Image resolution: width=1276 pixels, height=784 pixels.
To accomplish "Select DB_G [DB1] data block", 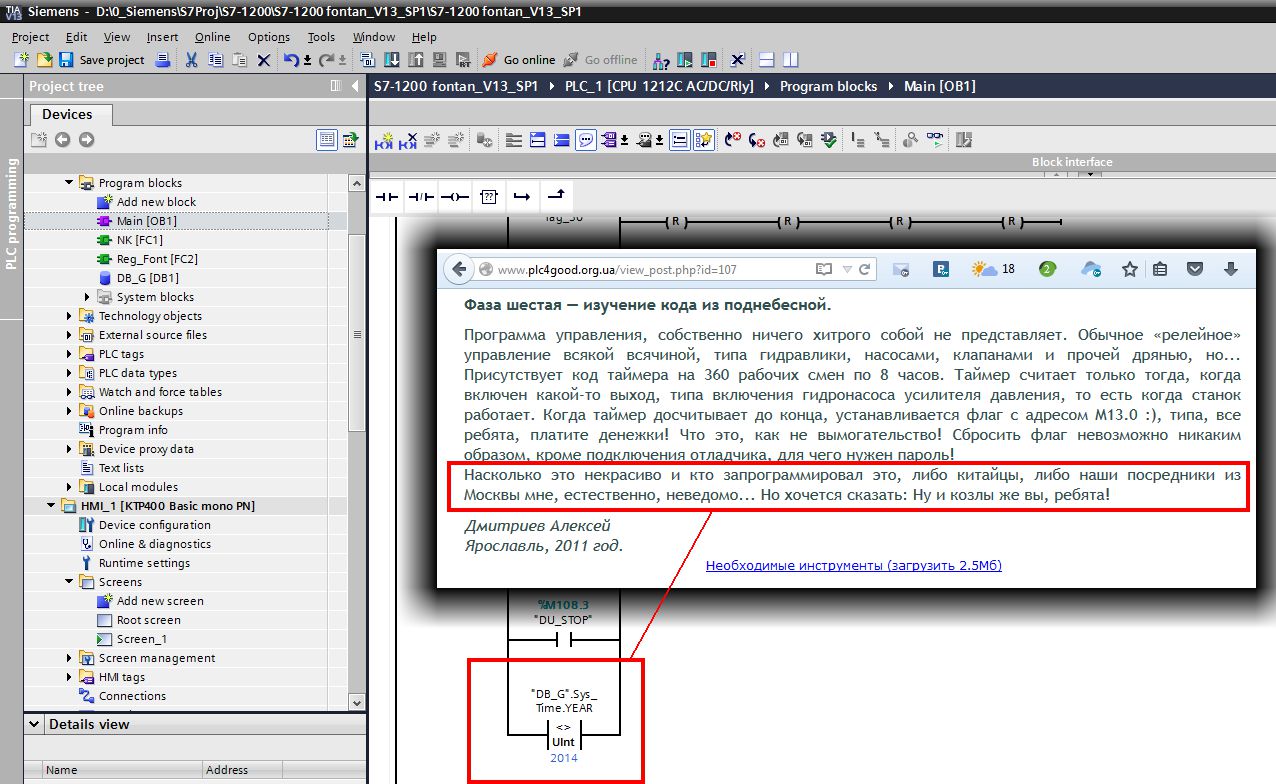I will tap(148, 278).
